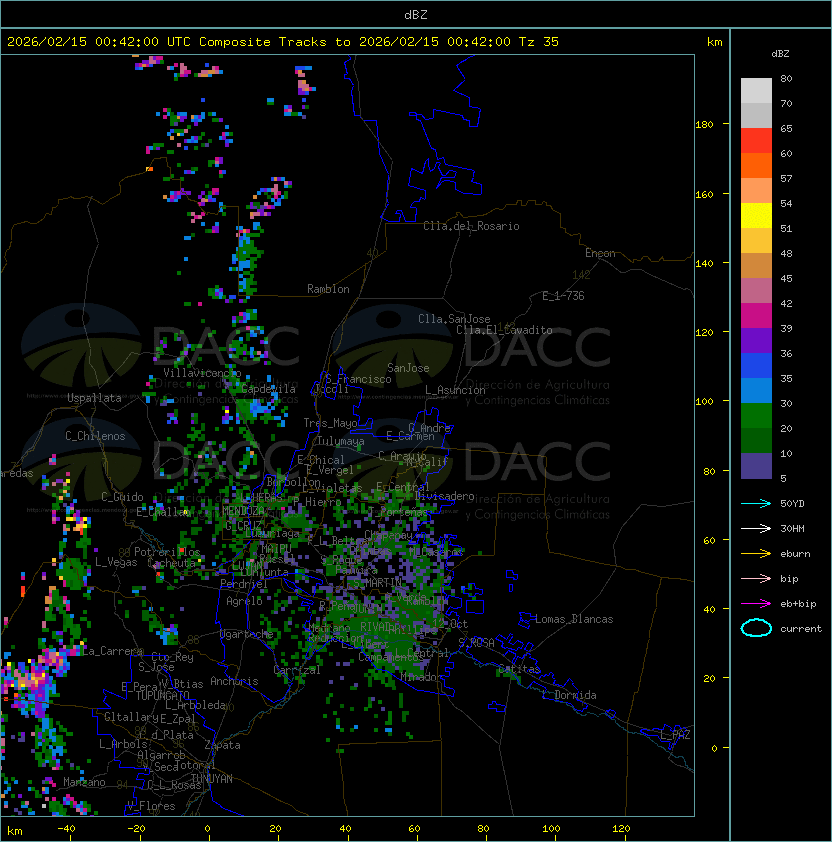832x842 pixels.
Task: Click the 'Anchoris' map label
Action: tap(234, 681)
